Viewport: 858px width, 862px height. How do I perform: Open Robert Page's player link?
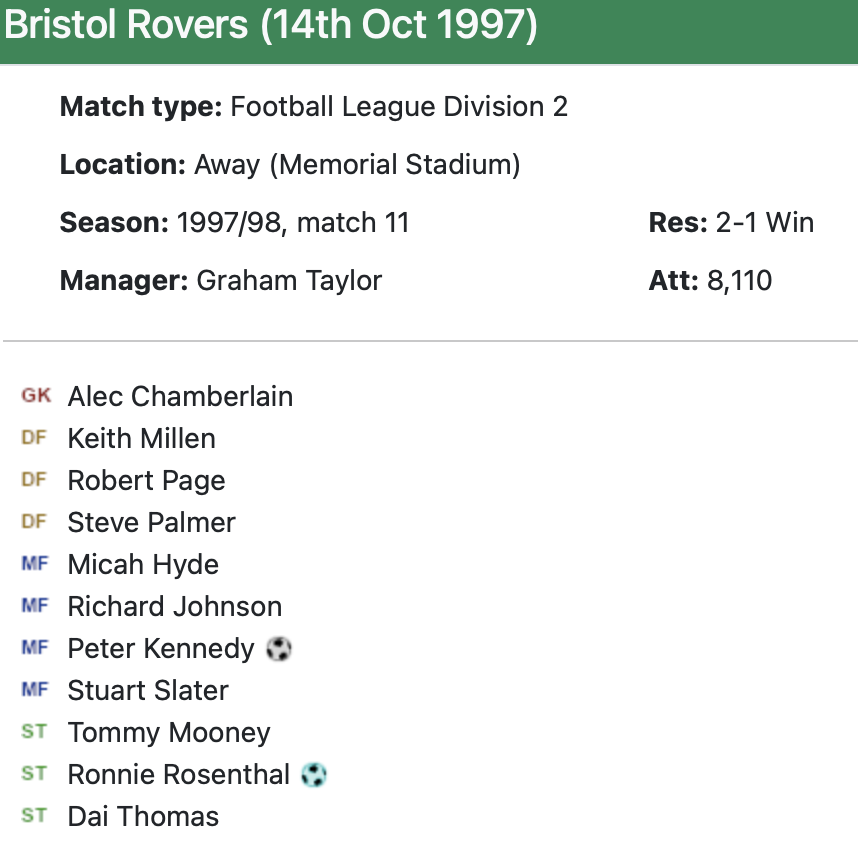tap(146, 480)
